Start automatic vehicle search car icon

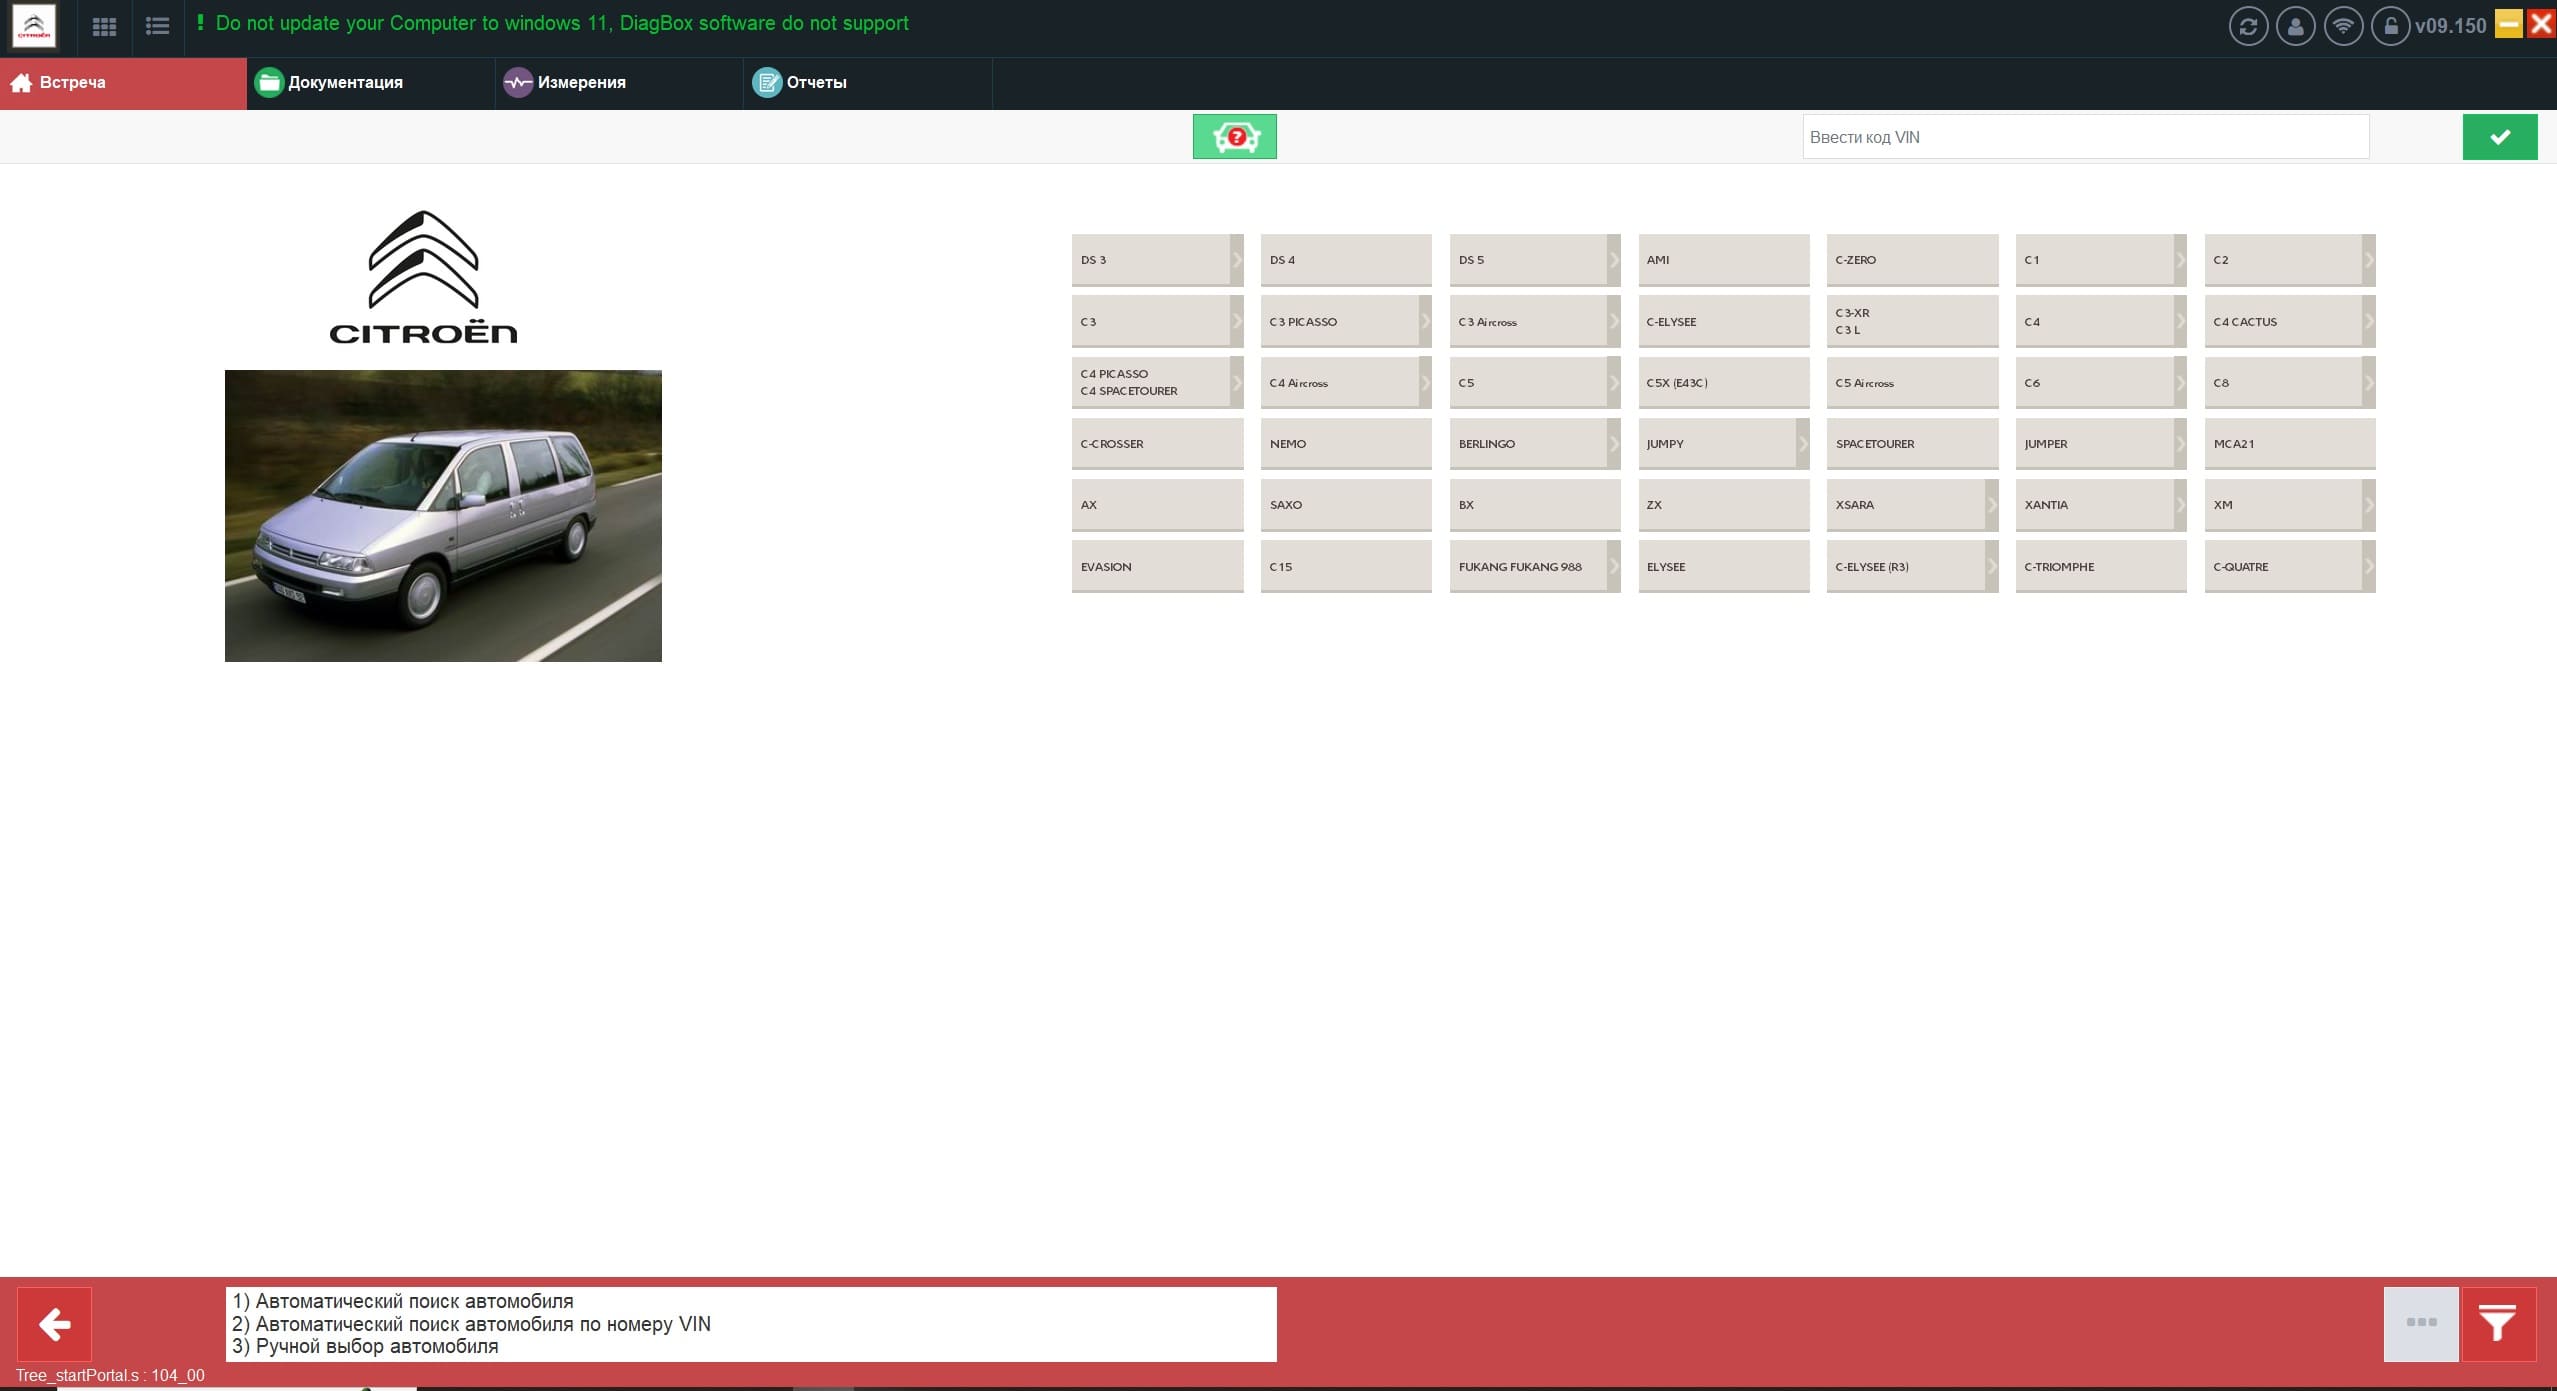(1234, 137)
